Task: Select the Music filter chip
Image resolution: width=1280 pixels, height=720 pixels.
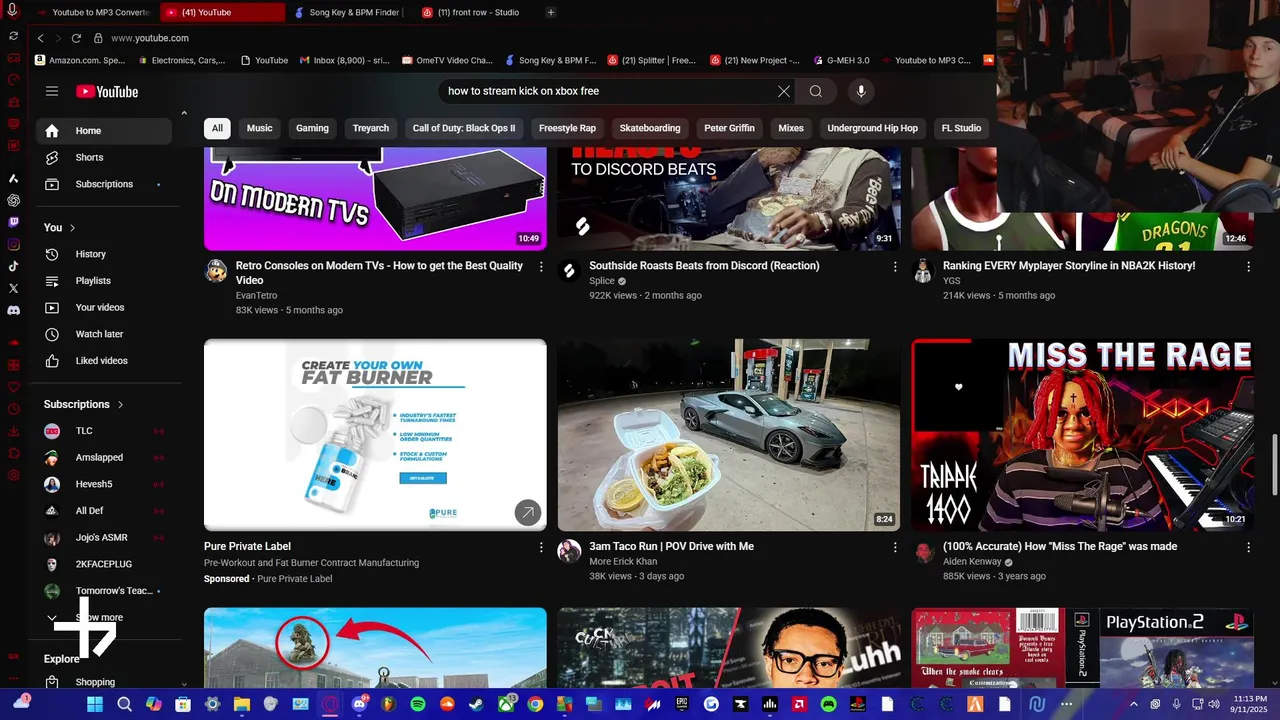Action: (260, 128)
